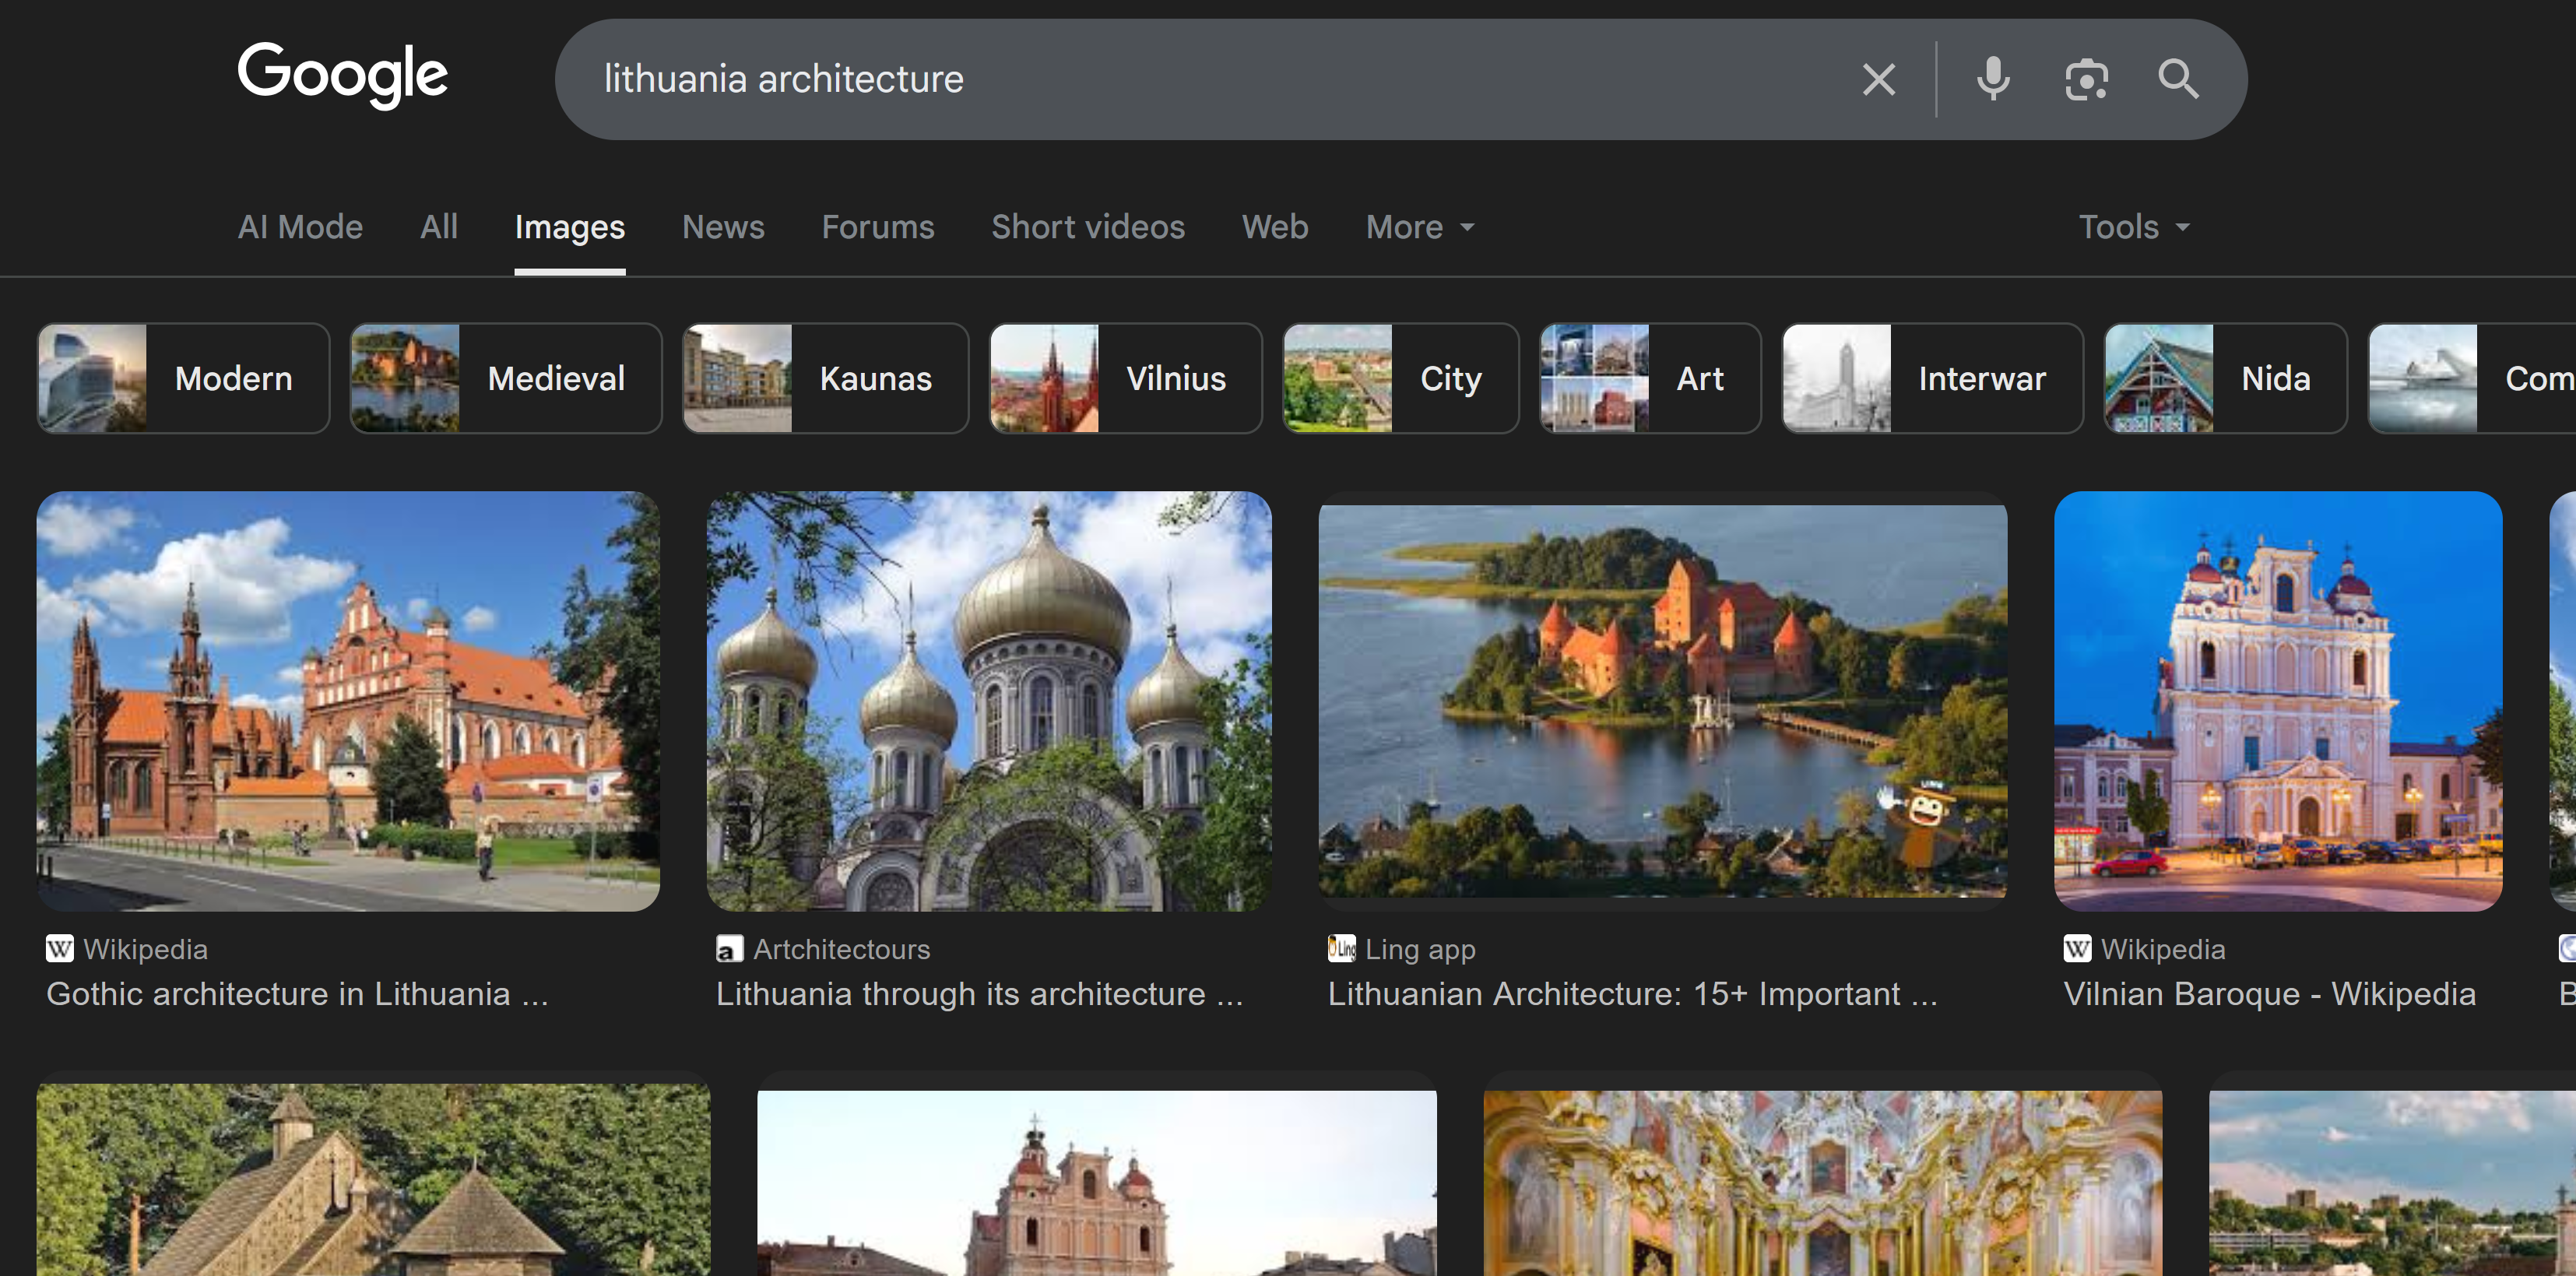Click the Ling app source favicon
Image resolution: width=2576 pixels, height=1276 pixels.
[x=1341, y=948]
